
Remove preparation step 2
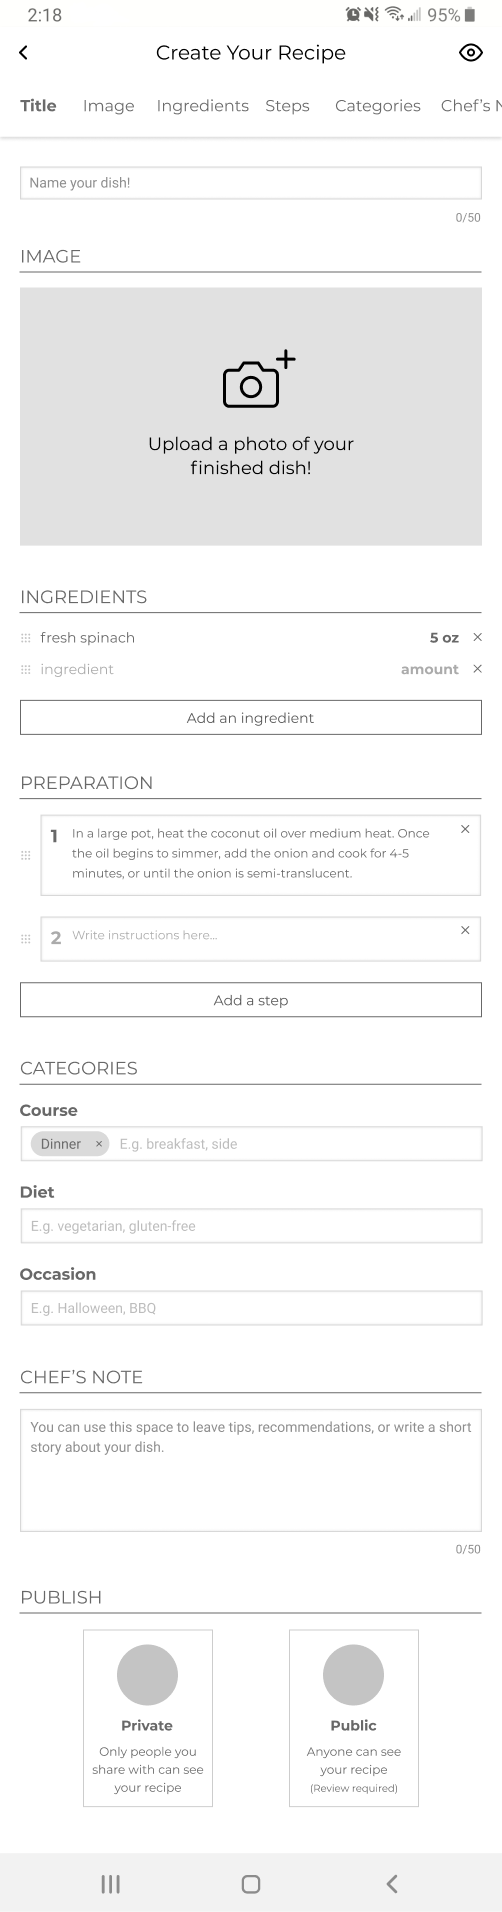coord(465,930)
